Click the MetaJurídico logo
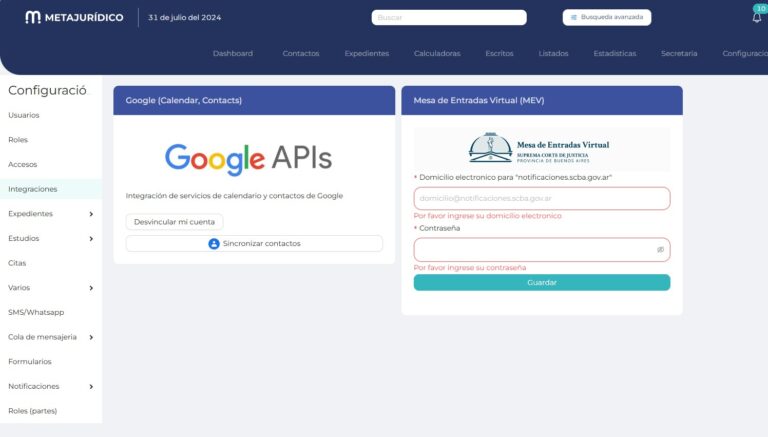This screenshot has width=768, height=437. point(74,18)
